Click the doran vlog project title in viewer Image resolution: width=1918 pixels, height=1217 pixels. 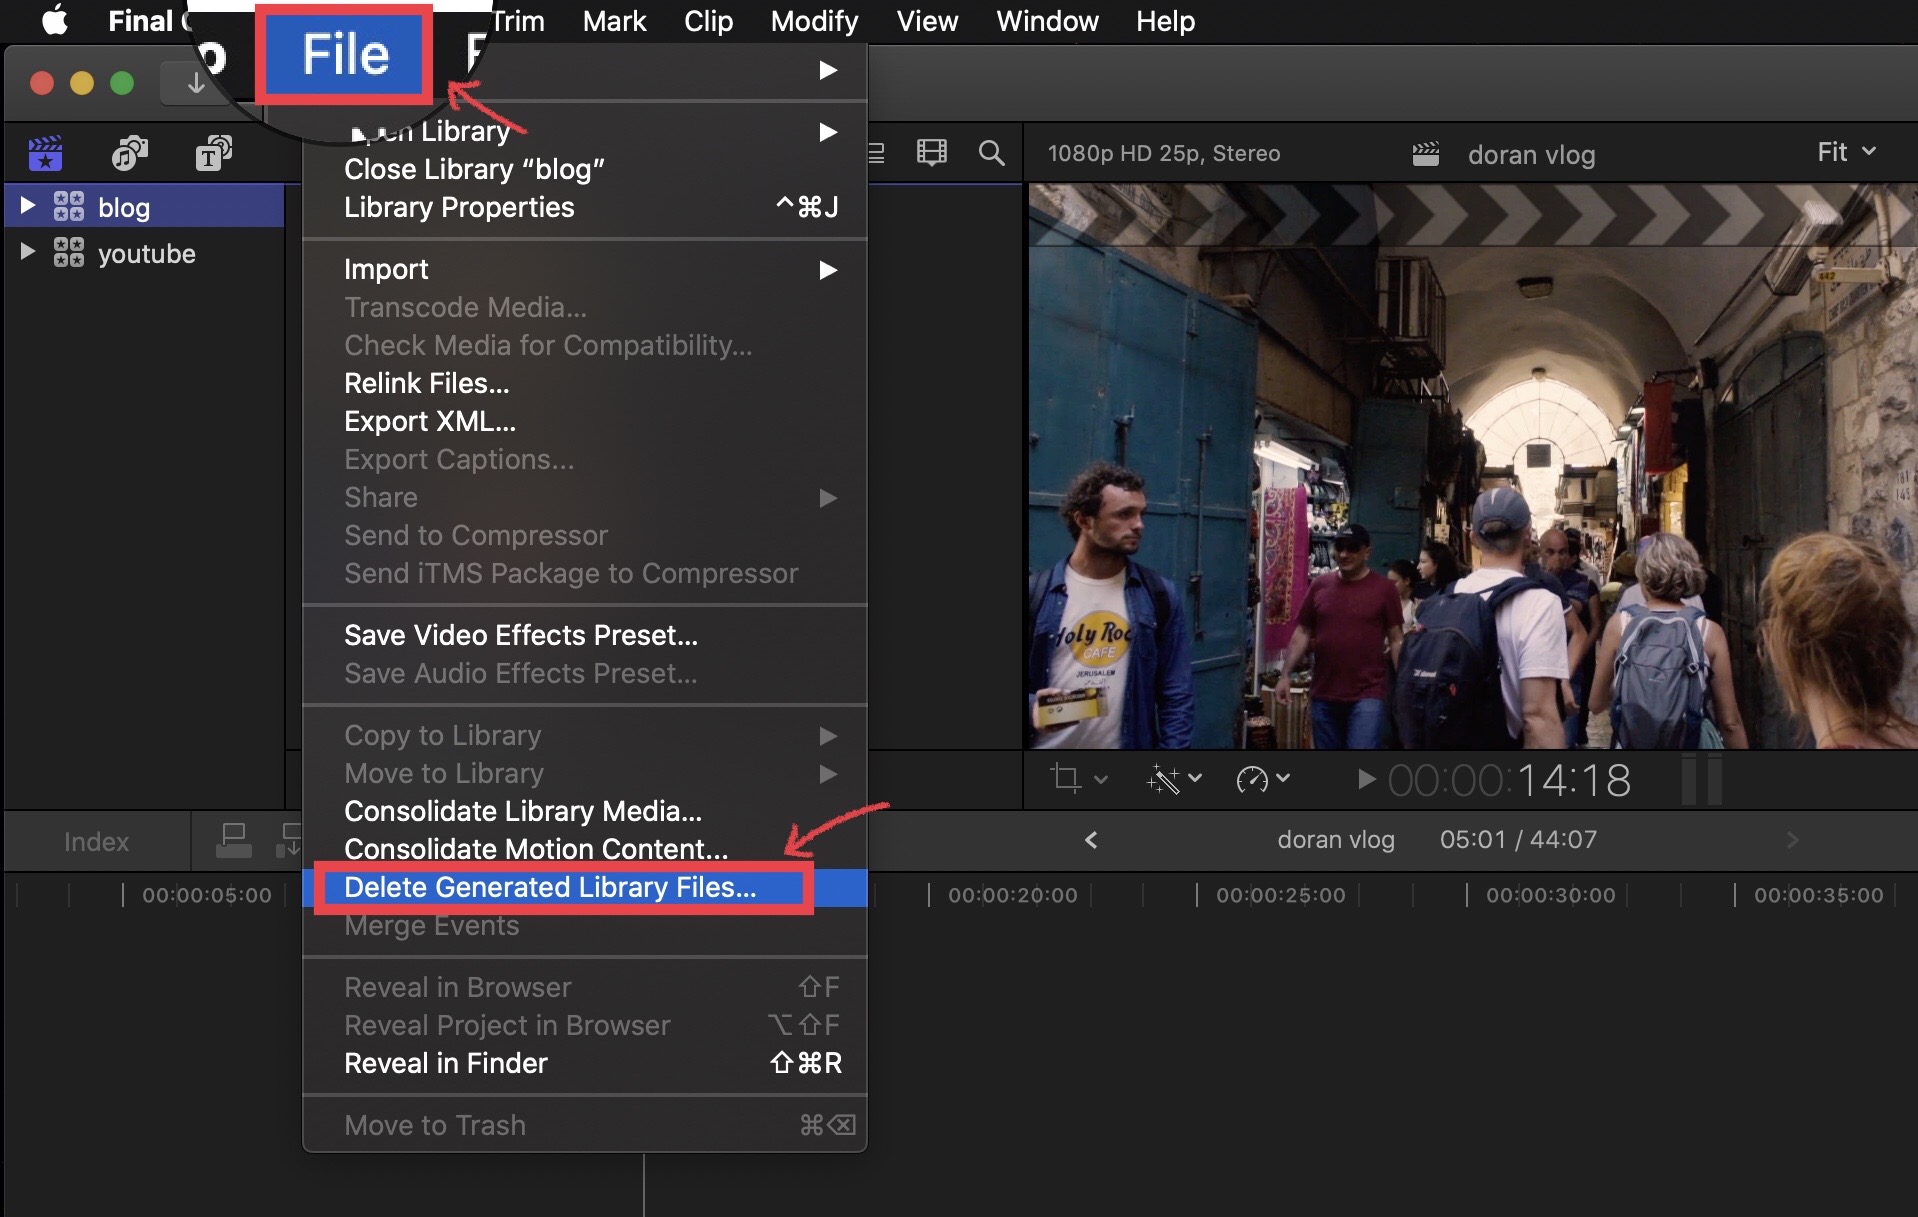(x=1531, y=154)
